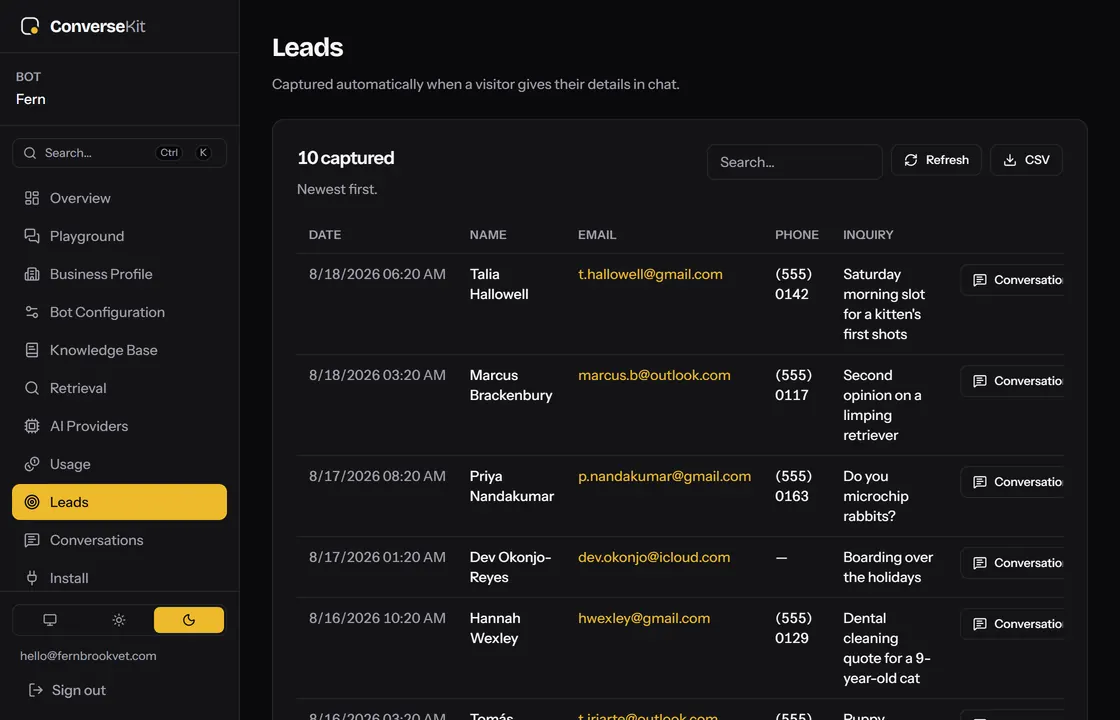Click the chat icon in Hannah Wexley's row
This screenshot has height=720, width=1120.
coord(980,624)
